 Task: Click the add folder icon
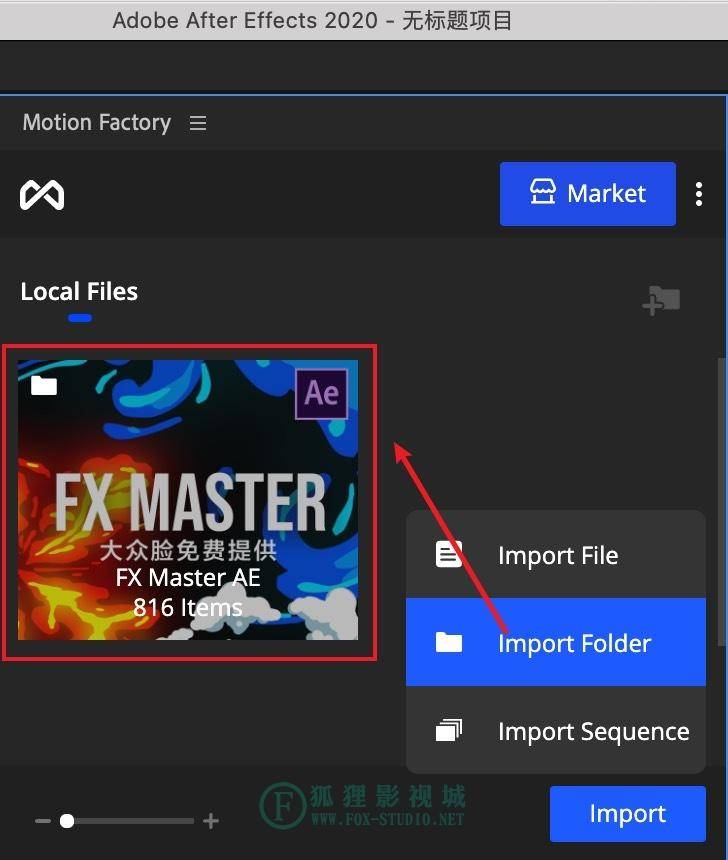(x=661, y=301)
